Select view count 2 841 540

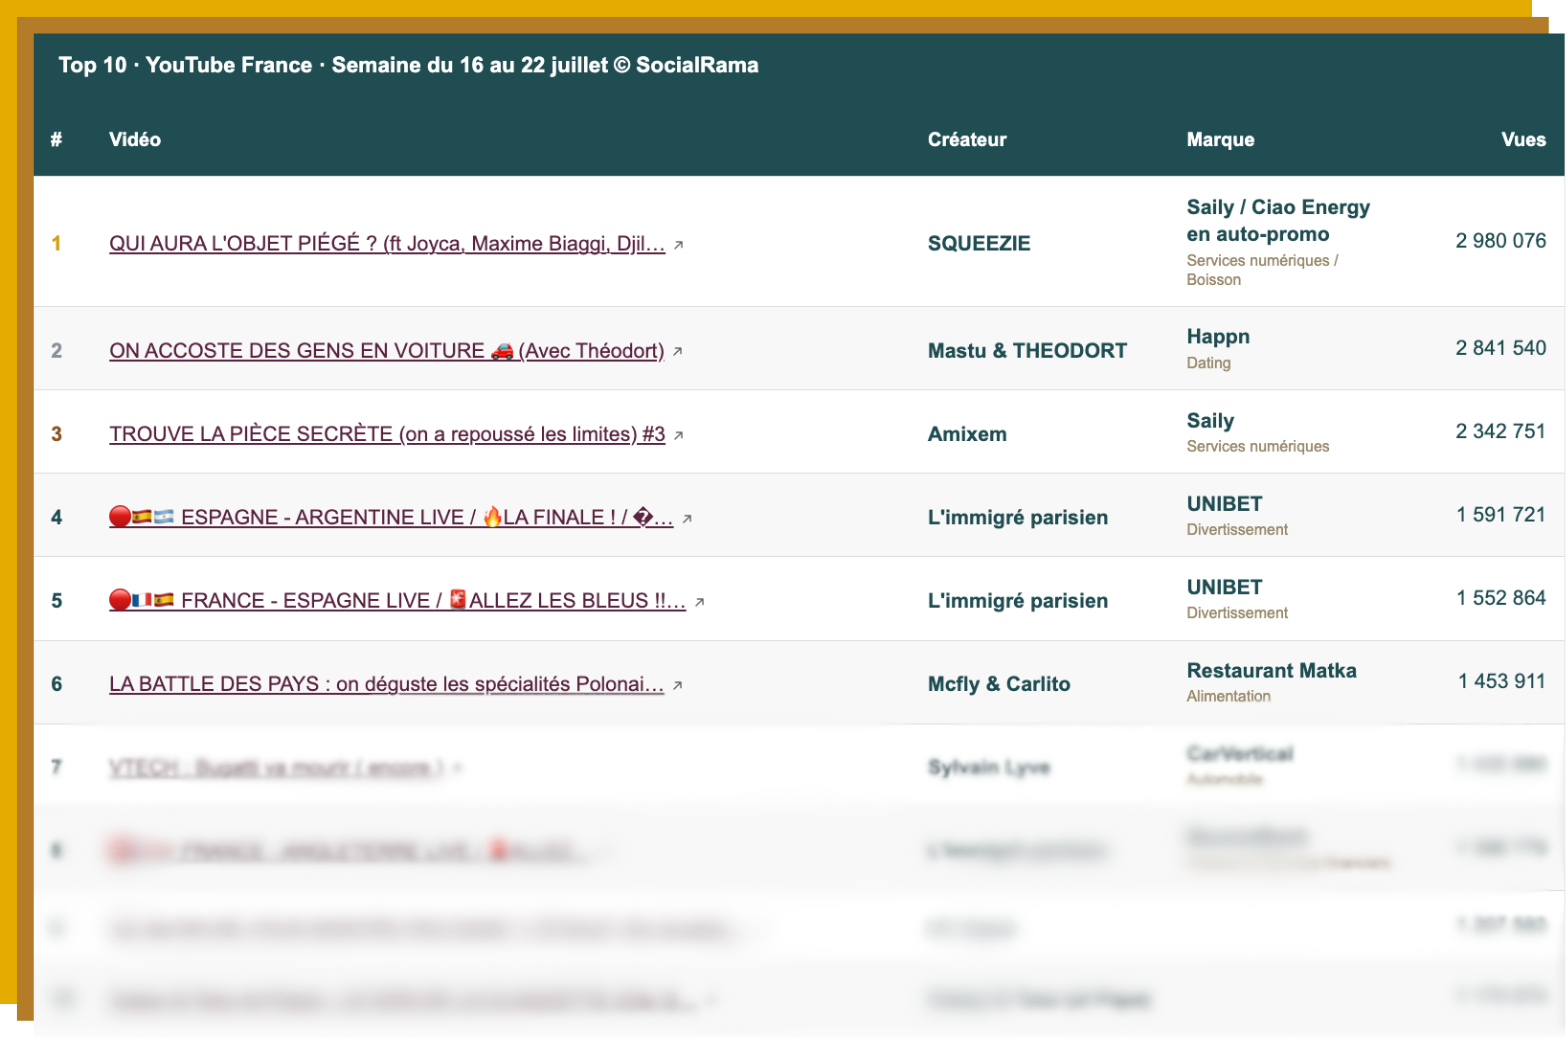pos(1500,348)
